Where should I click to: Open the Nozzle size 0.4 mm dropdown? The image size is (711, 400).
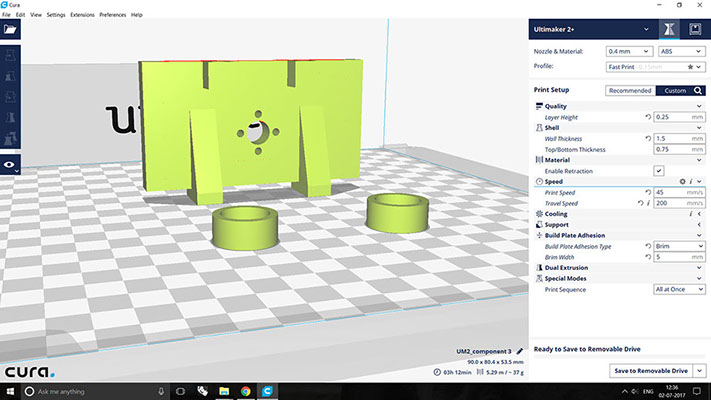pyautogui.click(x=629, y=52)
